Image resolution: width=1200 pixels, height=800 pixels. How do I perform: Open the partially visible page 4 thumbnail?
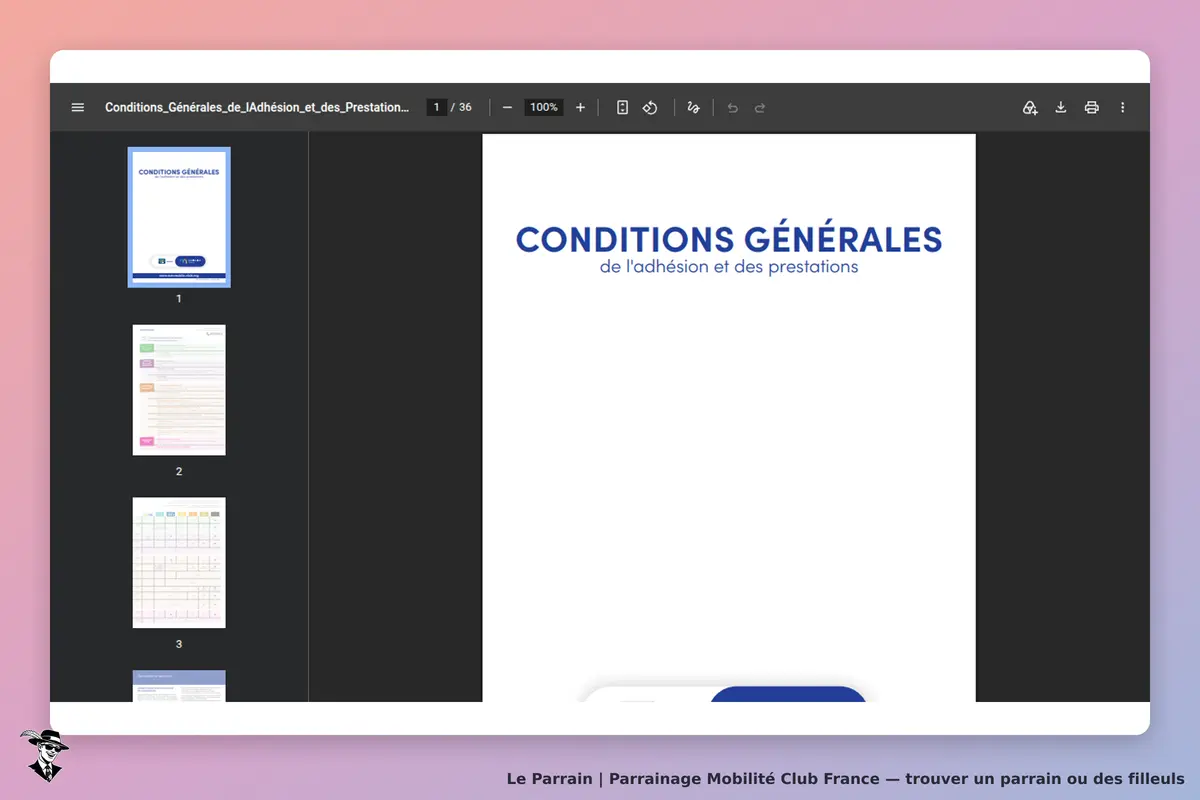179,686
